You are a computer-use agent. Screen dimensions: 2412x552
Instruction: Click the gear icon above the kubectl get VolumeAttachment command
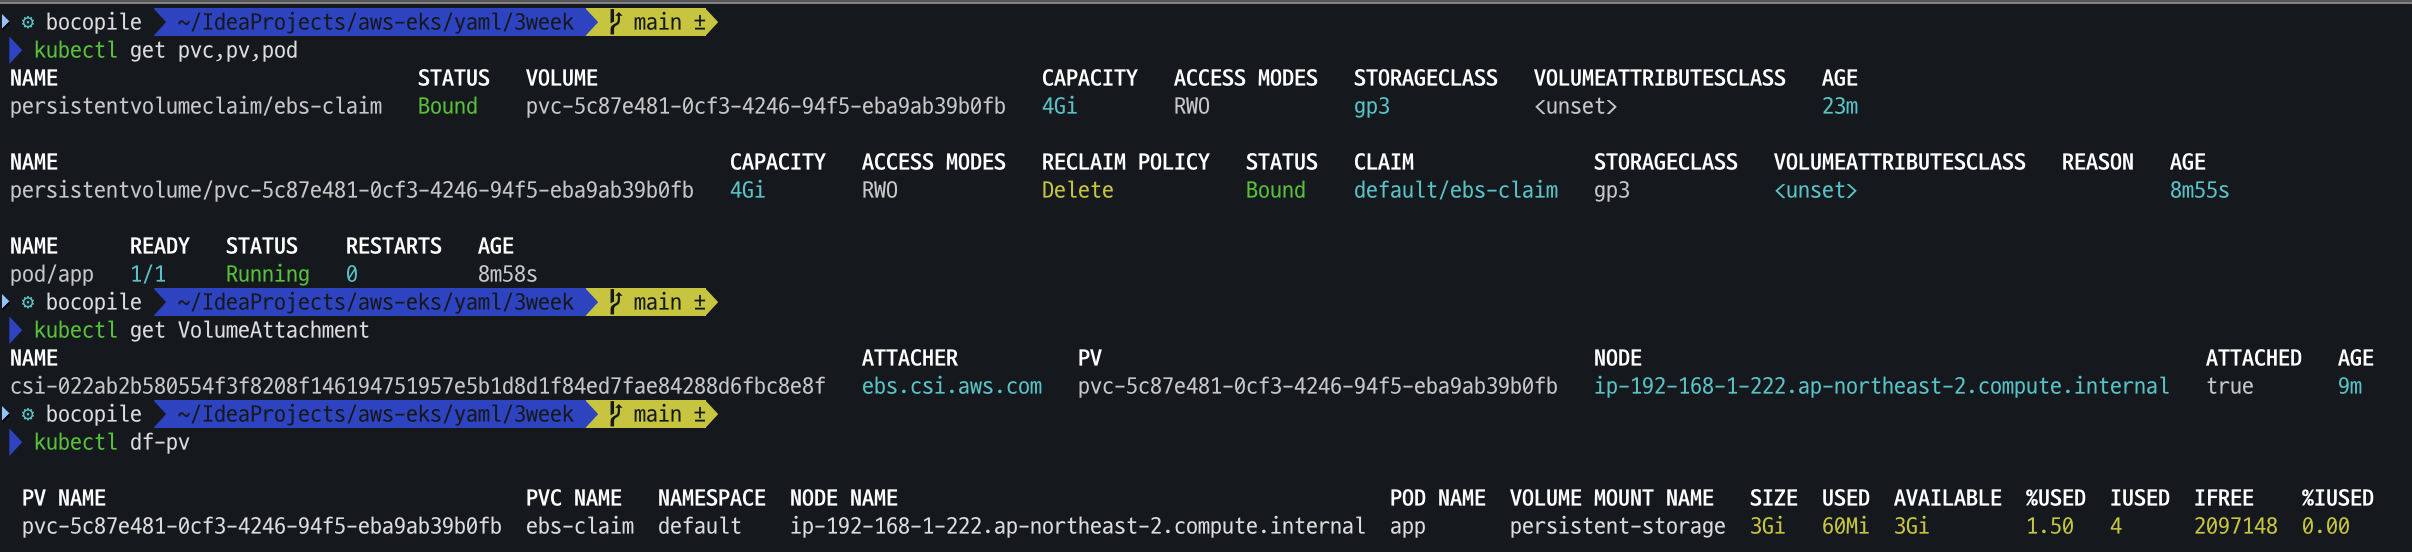pos(28,302)
